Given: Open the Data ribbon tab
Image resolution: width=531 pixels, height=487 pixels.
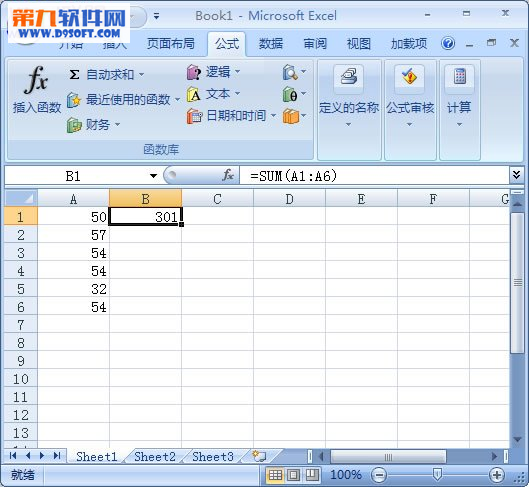Looking at the screenshot, I should [x=271, y=44].
